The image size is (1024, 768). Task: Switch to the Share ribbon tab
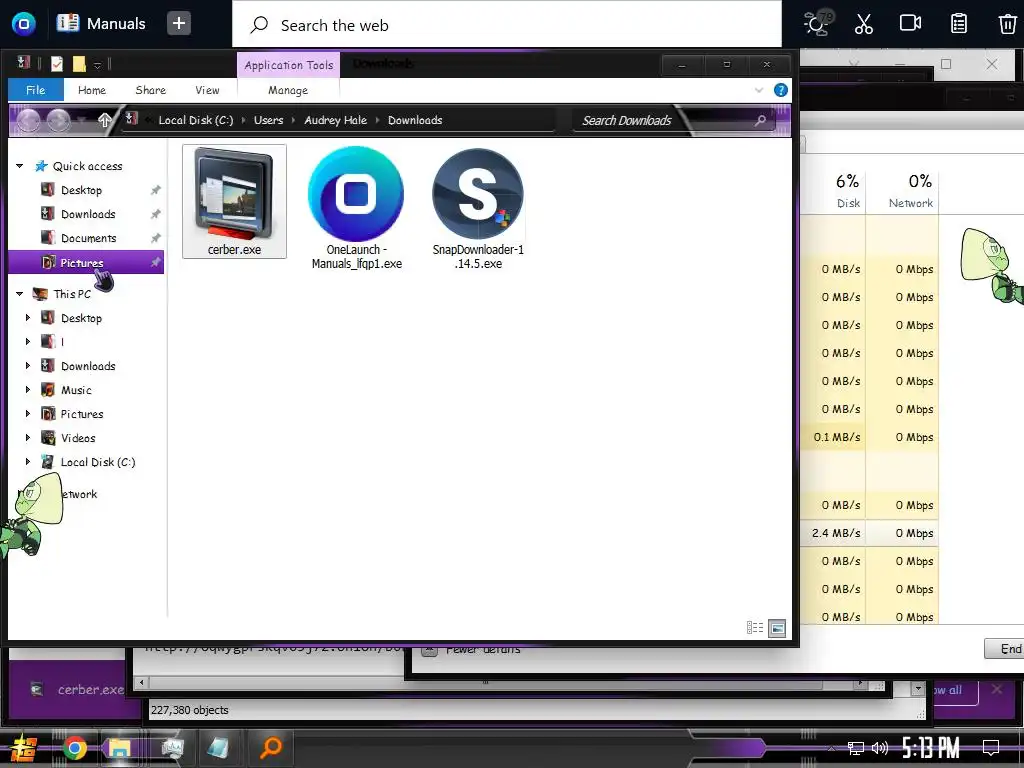pyautogui.click(x=150, y=90)
